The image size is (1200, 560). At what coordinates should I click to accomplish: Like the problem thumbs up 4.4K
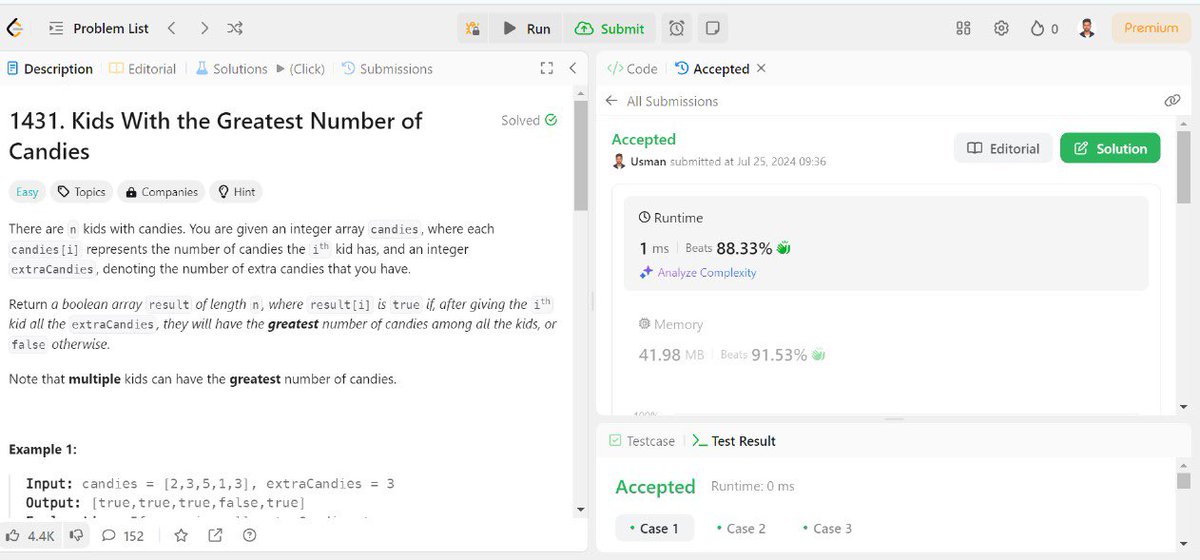point(31,536)
